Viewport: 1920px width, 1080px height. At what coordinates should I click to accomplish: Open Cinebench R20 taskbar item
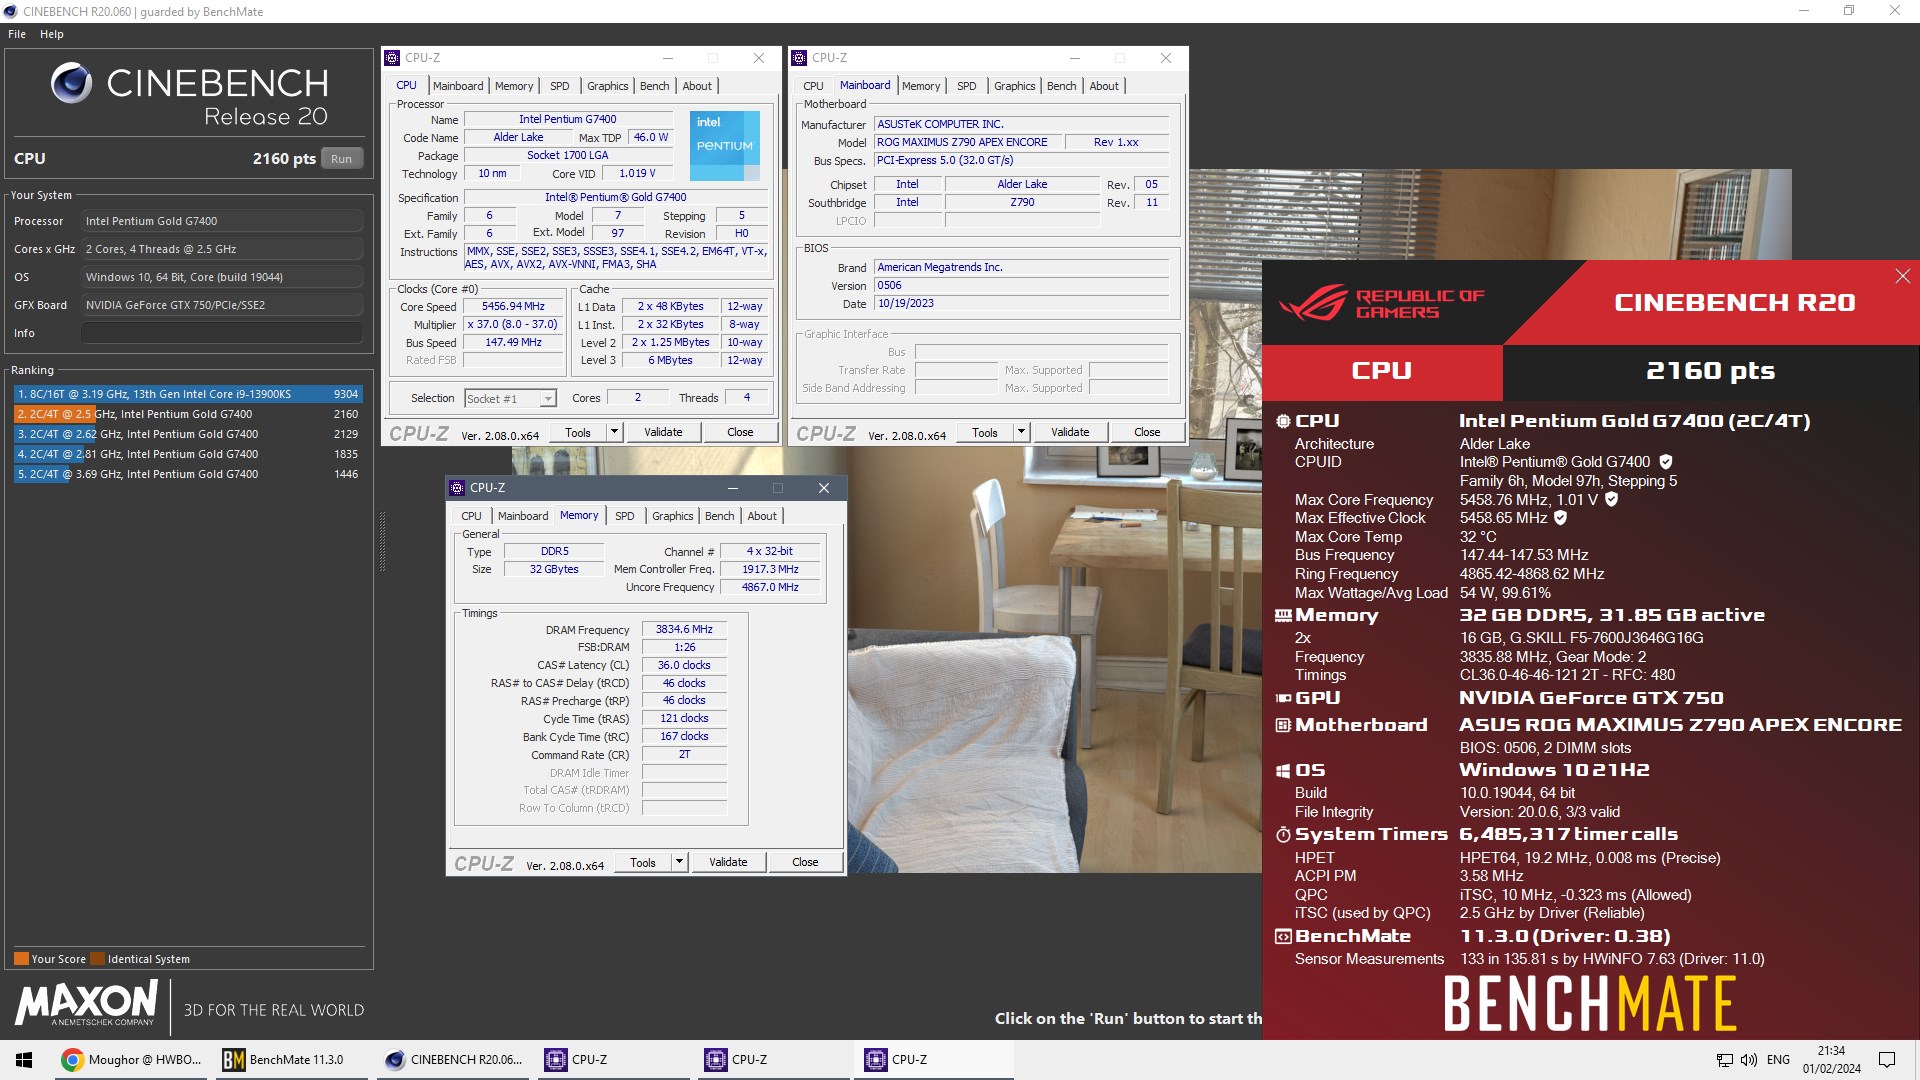[454, 1060]
